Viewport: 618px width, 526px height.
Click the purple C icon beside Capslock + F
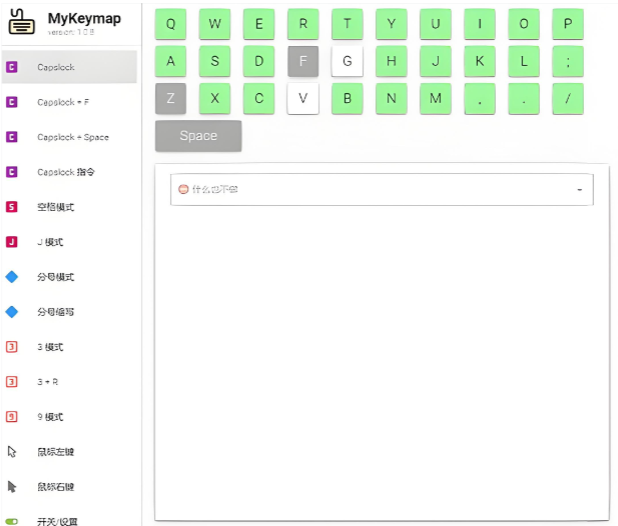[x=12, y=102]
